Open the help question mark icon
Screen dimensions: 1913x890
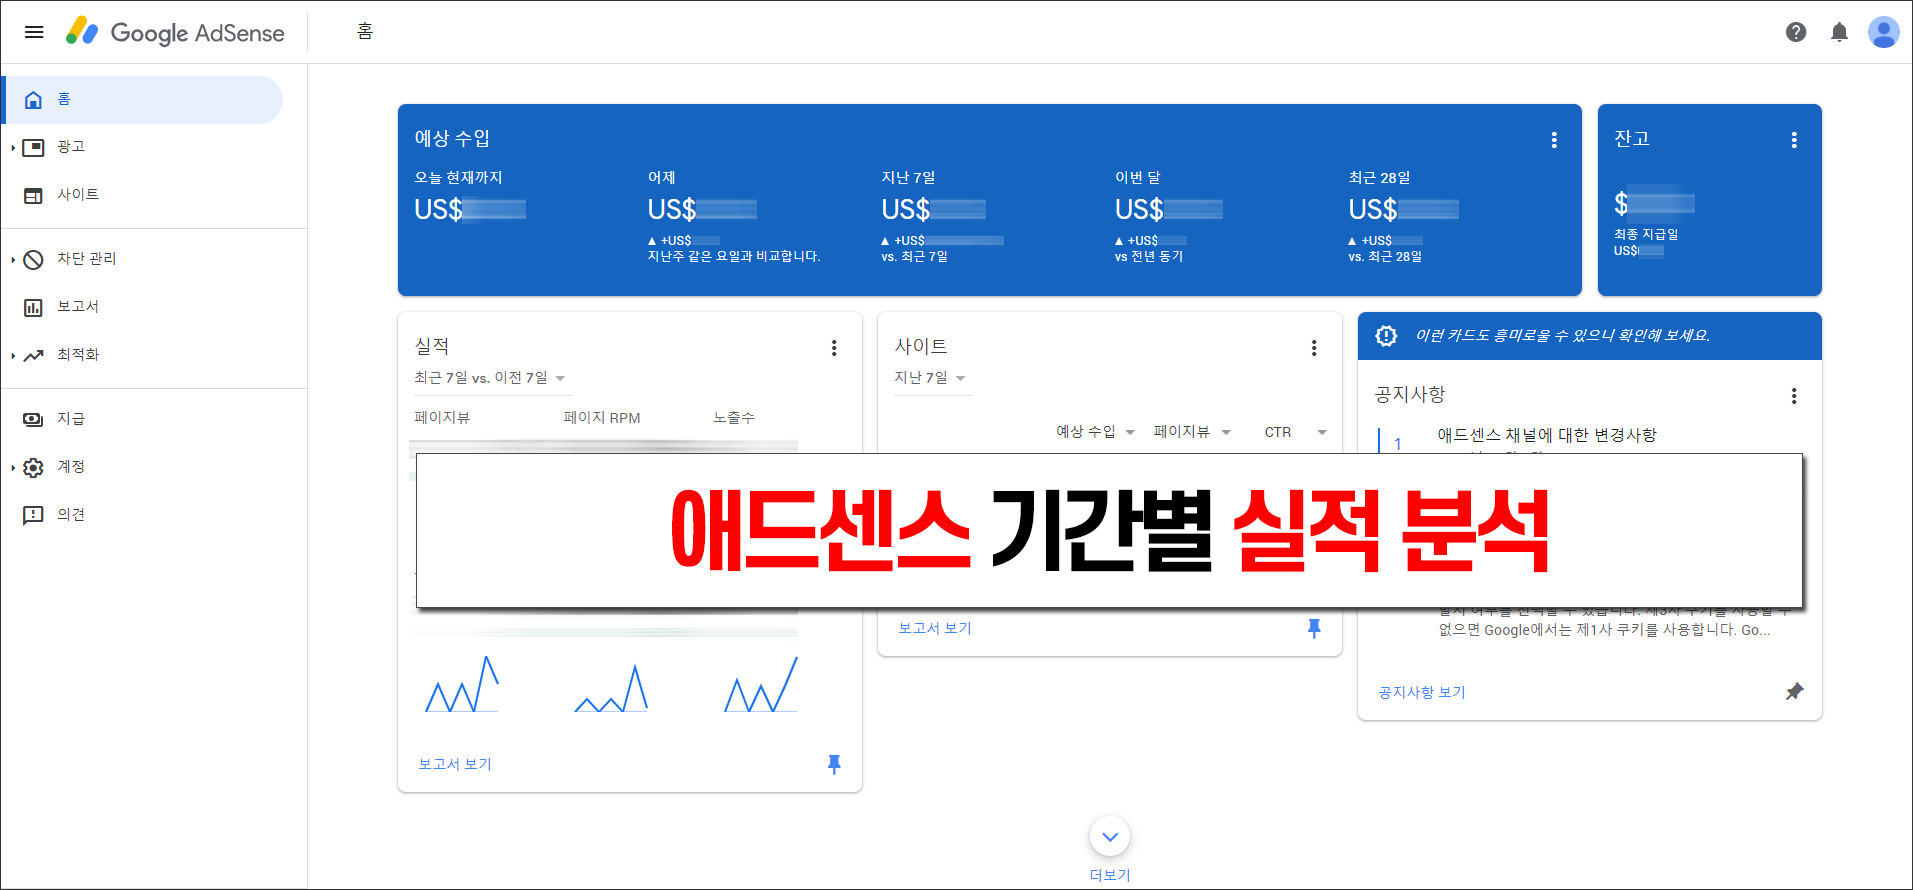[x=1796, y=32]
